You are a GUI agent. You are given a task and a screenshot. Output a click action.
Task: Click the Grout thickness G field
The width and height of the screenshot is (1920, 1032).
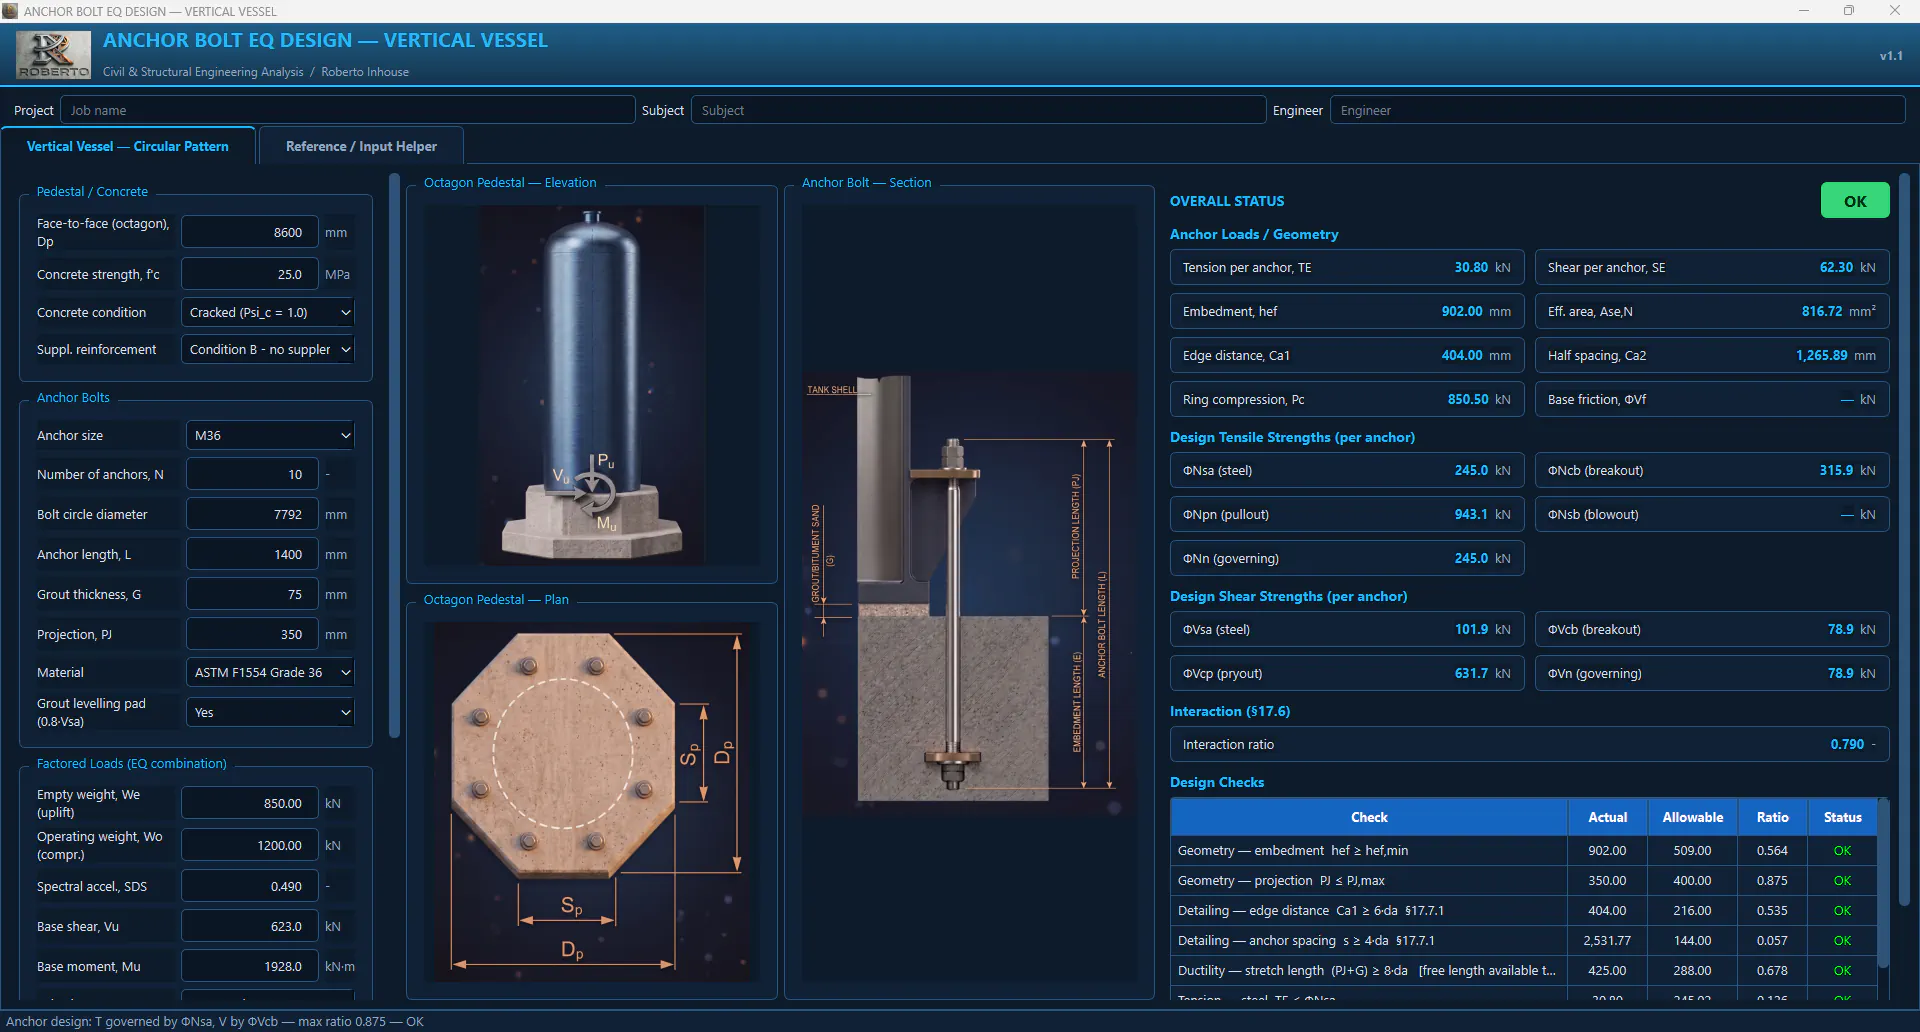click(252, 594)
